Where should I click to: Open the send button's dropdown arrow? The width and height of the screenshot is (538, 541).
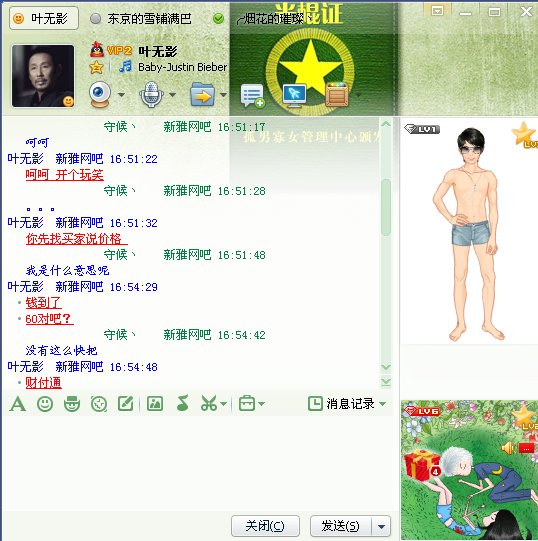click(381, 527)
